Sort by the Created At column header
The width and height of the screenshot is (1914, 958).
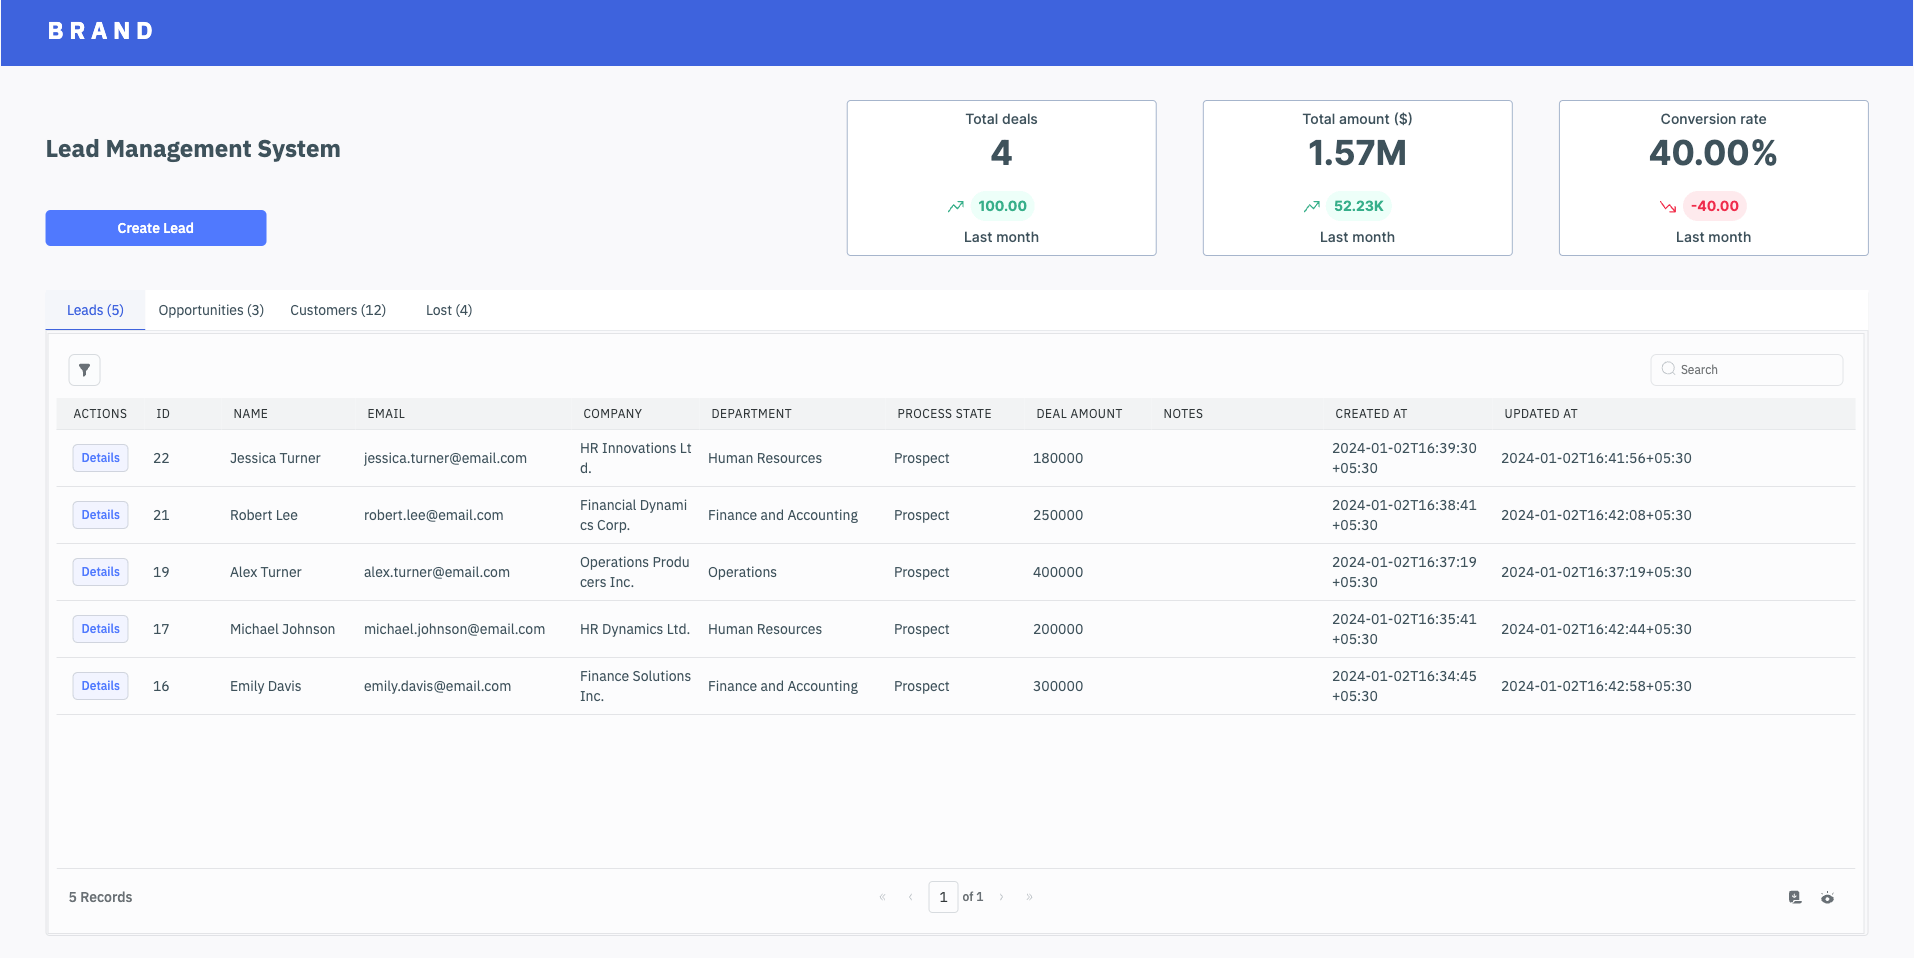click(1370, 414)
